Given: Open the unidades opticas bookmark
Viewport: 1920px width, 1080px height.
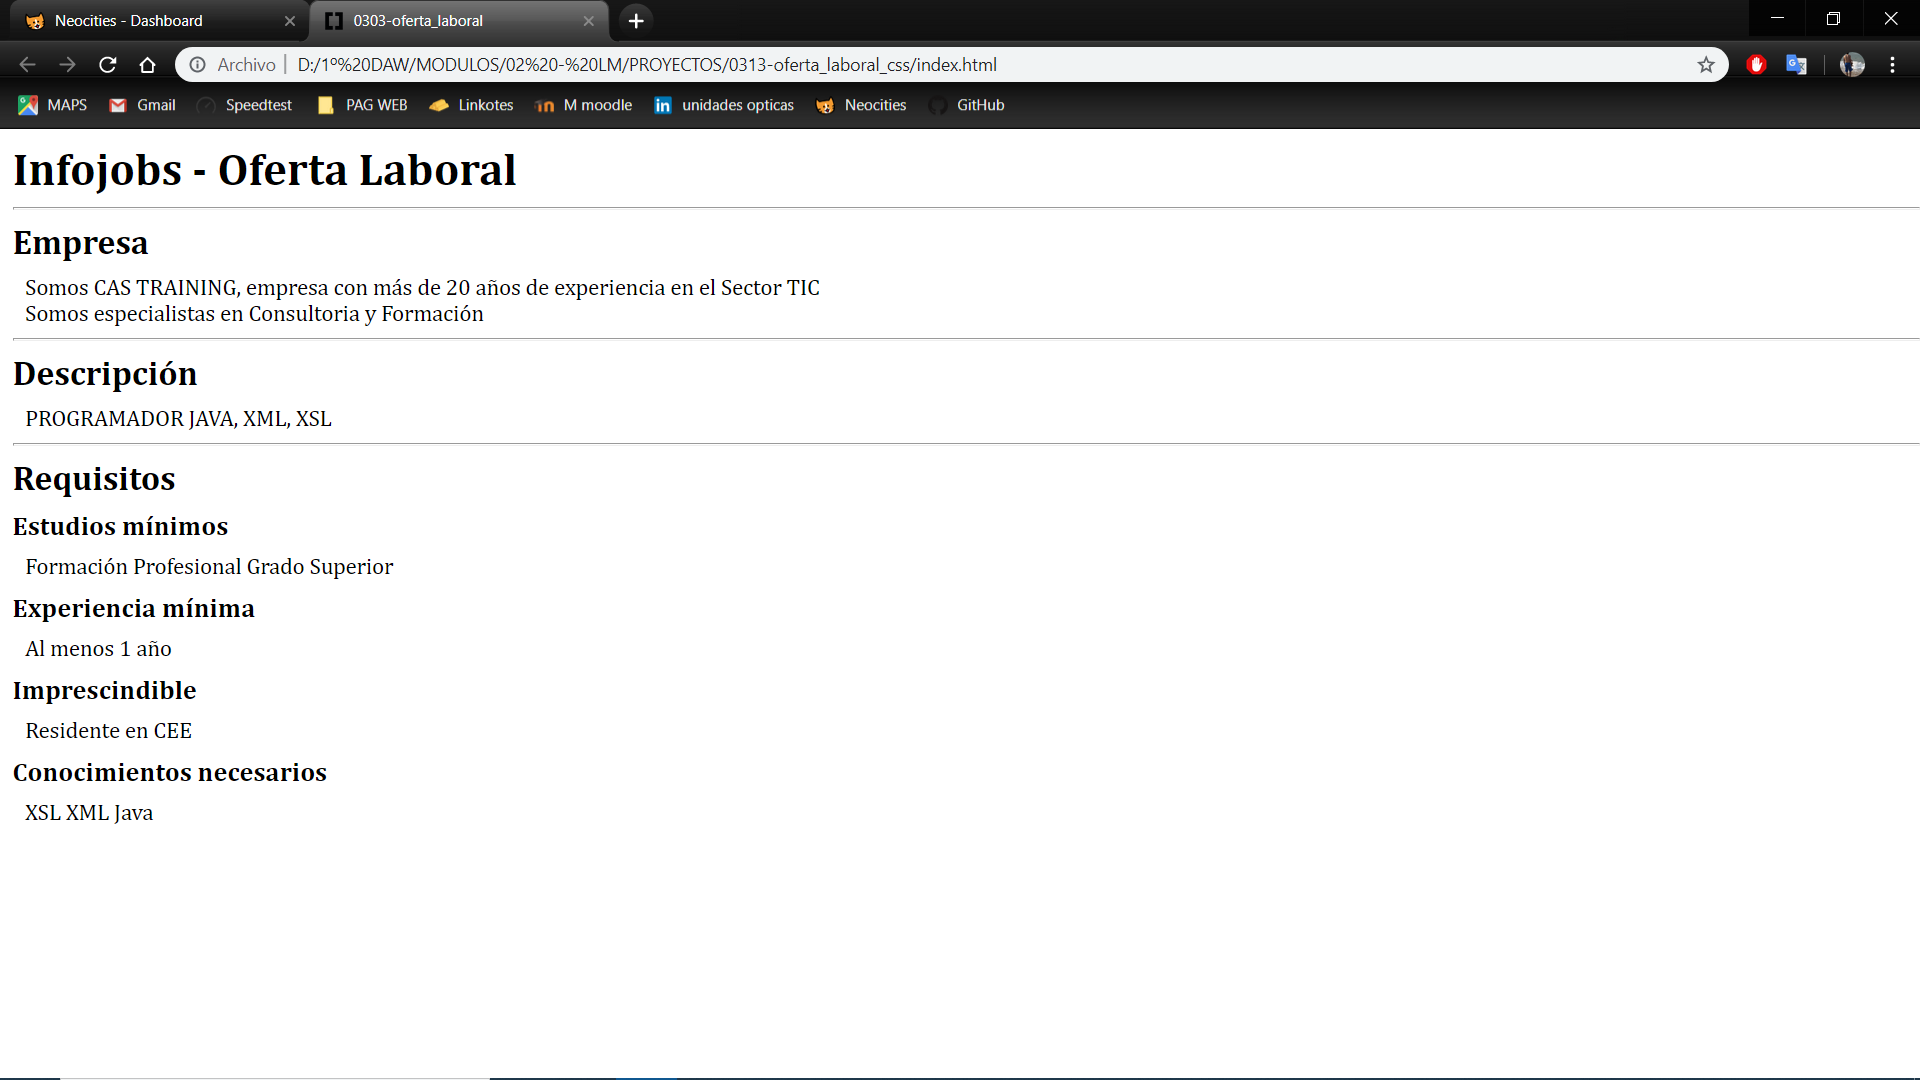Looking at the screenshot, I should (724, 105).
